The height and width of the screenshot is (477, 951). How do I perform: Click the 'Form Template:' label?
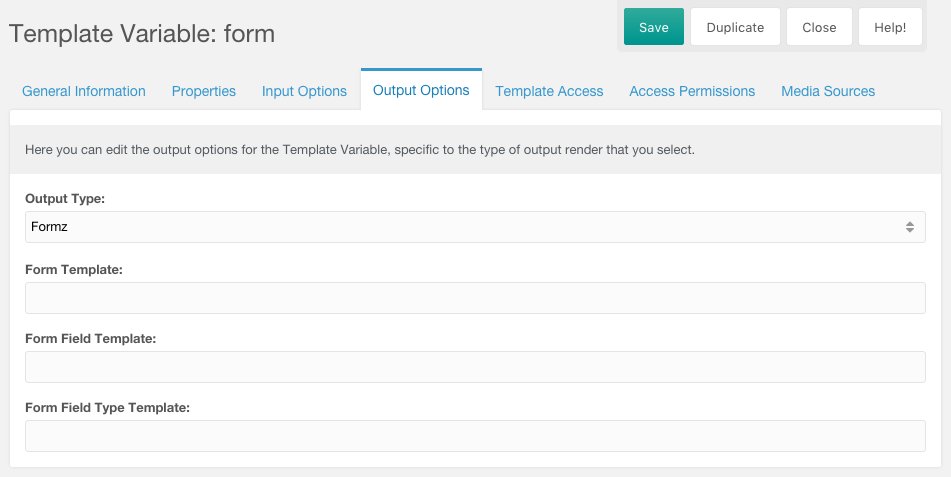74,269
